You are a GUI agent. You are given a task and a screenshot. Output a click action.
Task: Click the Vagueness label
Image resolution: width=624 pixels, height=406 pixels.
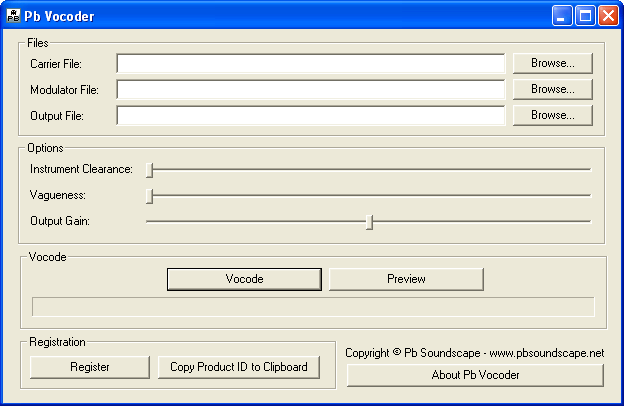coord(58,195)
